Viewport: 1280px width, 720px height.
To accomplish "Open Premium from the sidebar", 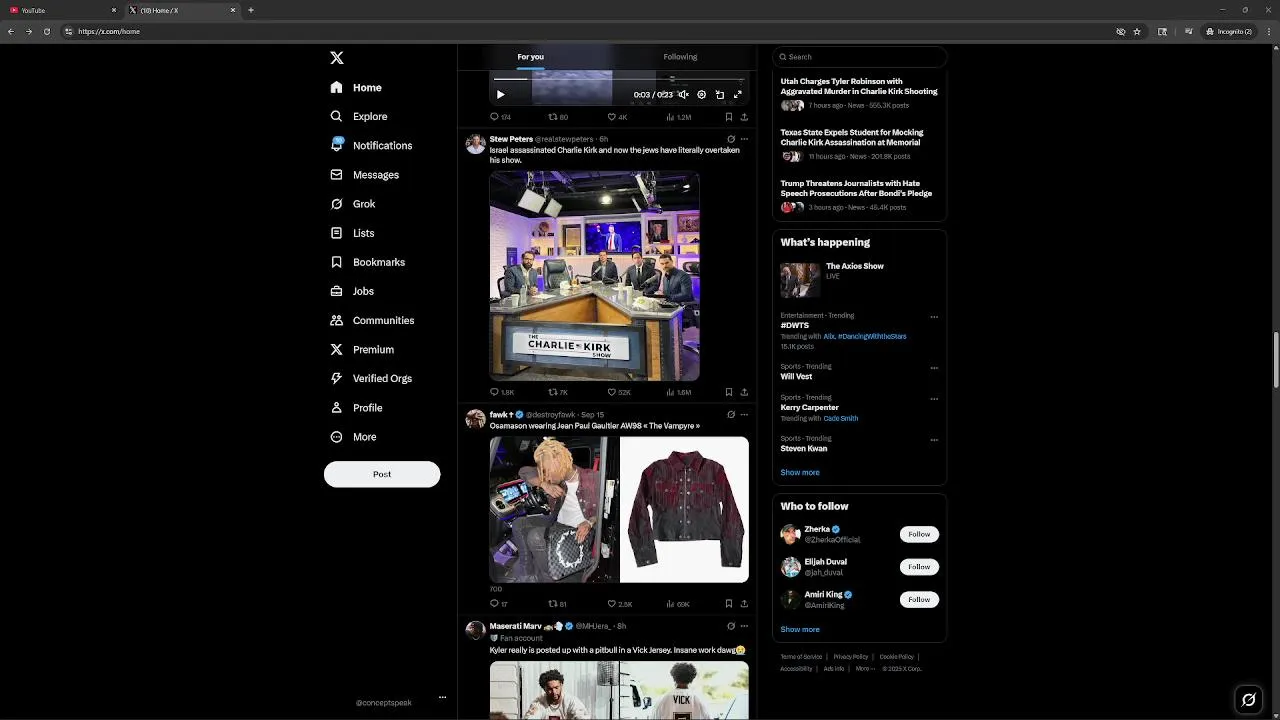I will [x=362, y=350].
